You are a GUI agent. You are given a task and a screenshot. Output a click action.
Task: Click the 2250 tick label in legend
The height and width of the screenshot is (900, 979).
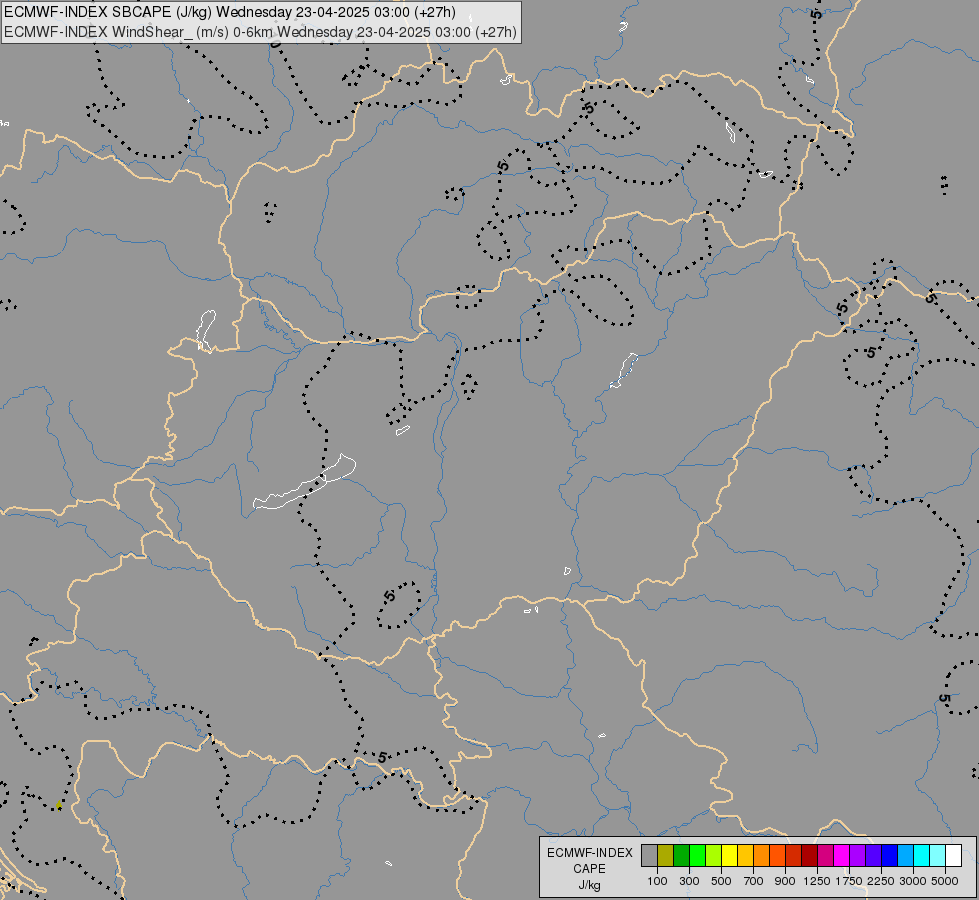pos(881,881)
